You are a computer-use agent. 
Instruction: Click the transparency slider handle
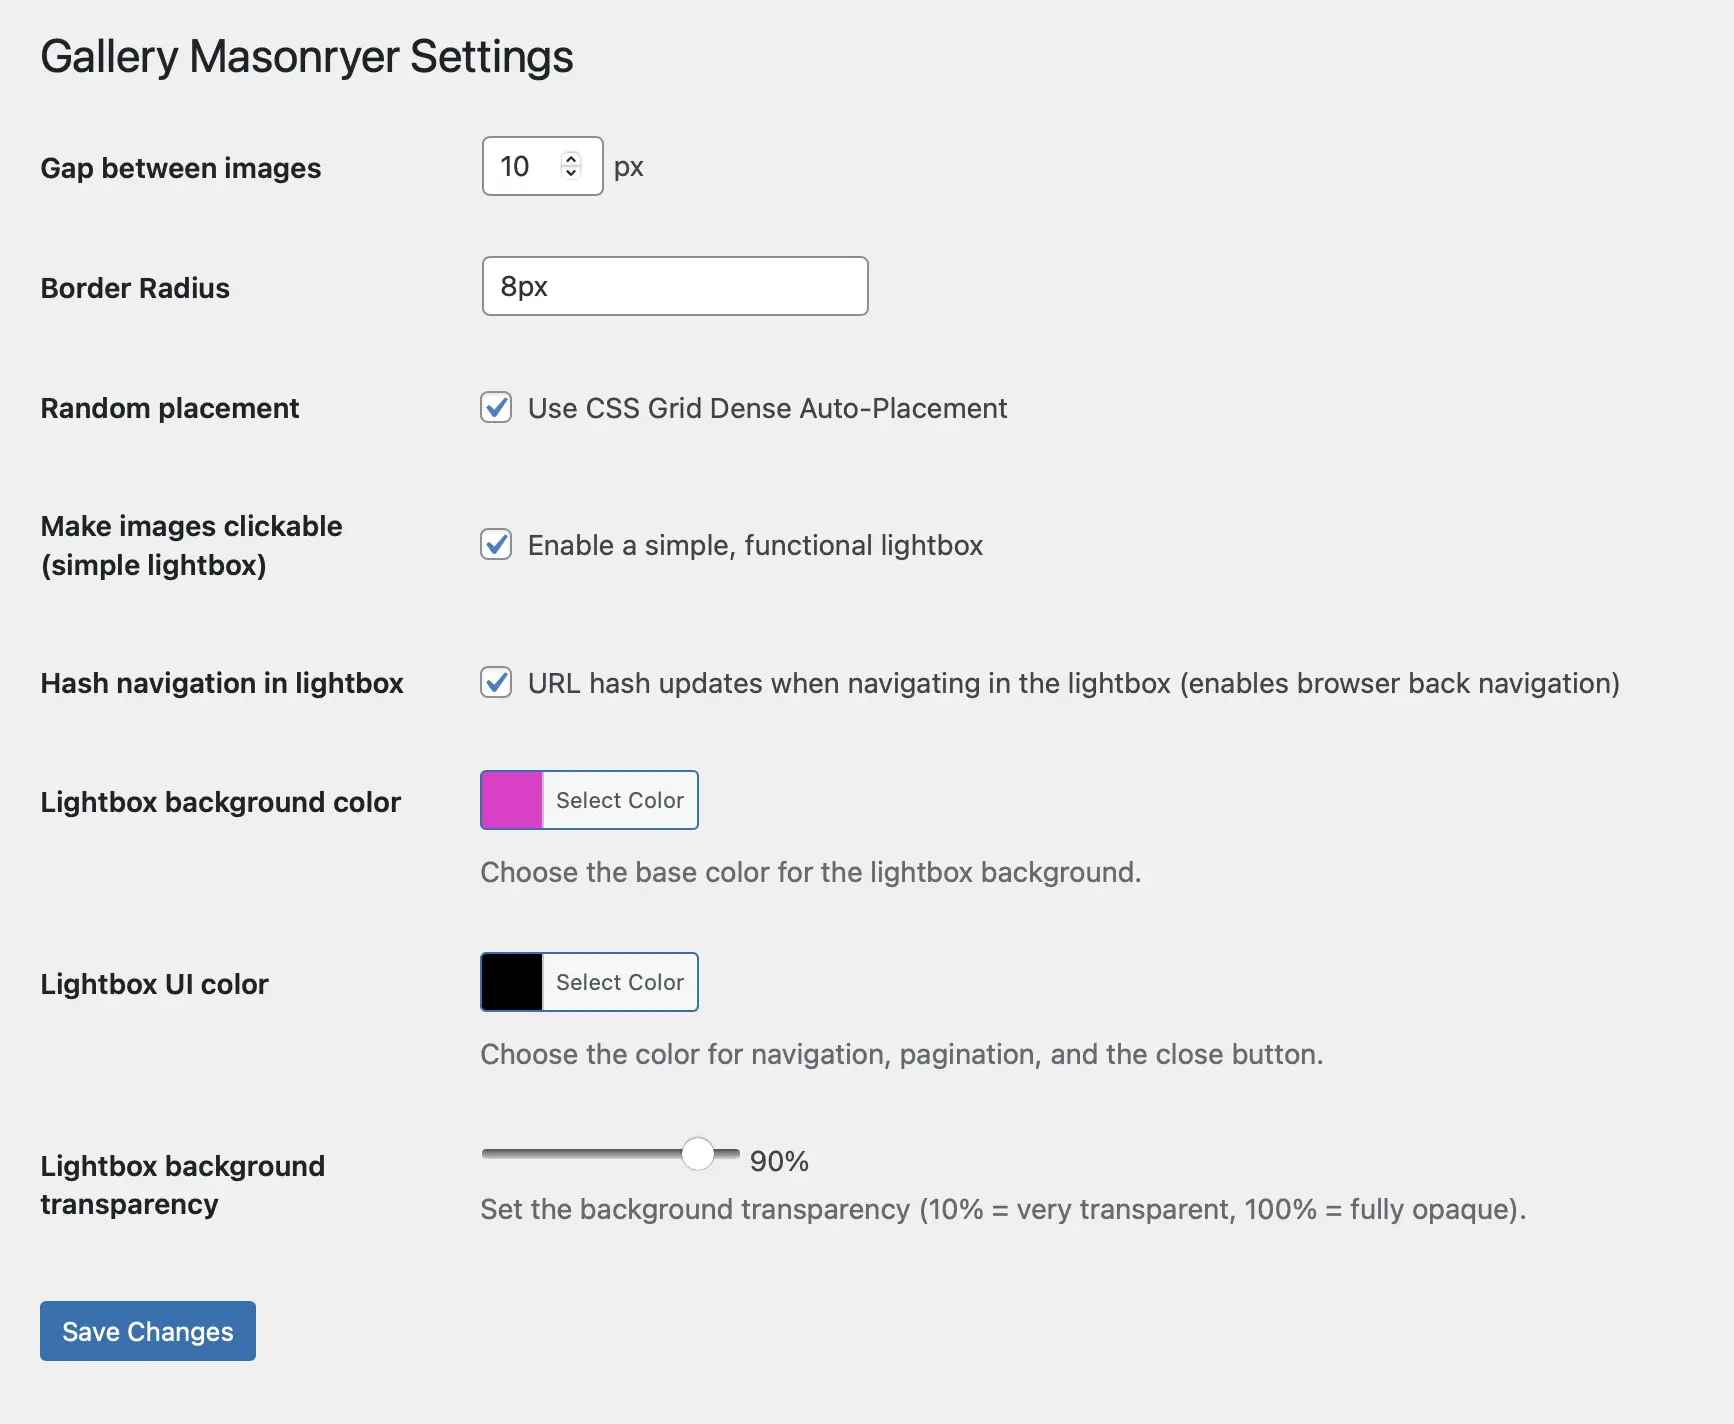pos(698,1153)
